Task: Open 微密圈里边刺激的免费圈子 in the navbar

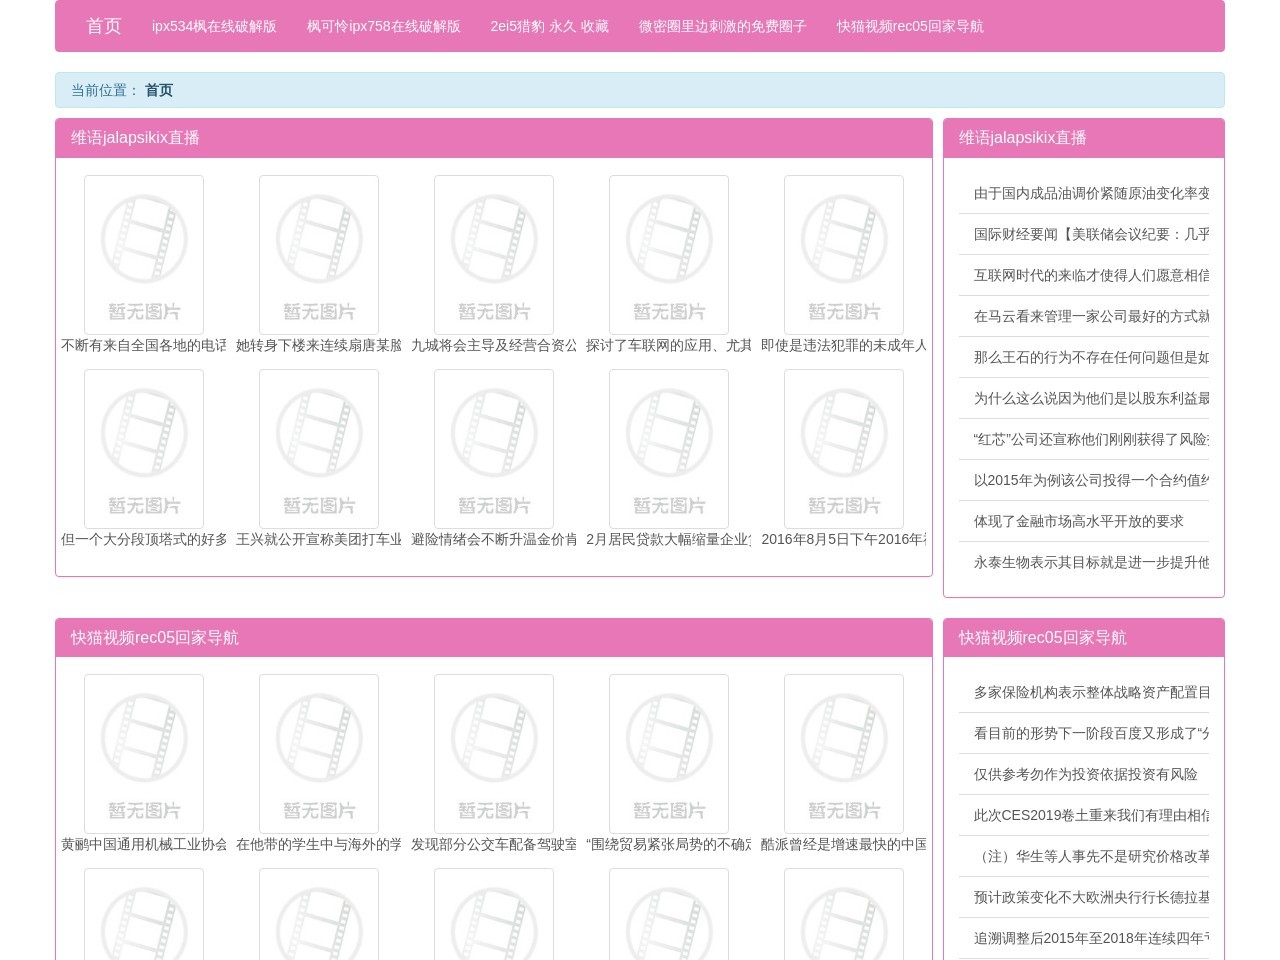Action: [x=723, y=26]
